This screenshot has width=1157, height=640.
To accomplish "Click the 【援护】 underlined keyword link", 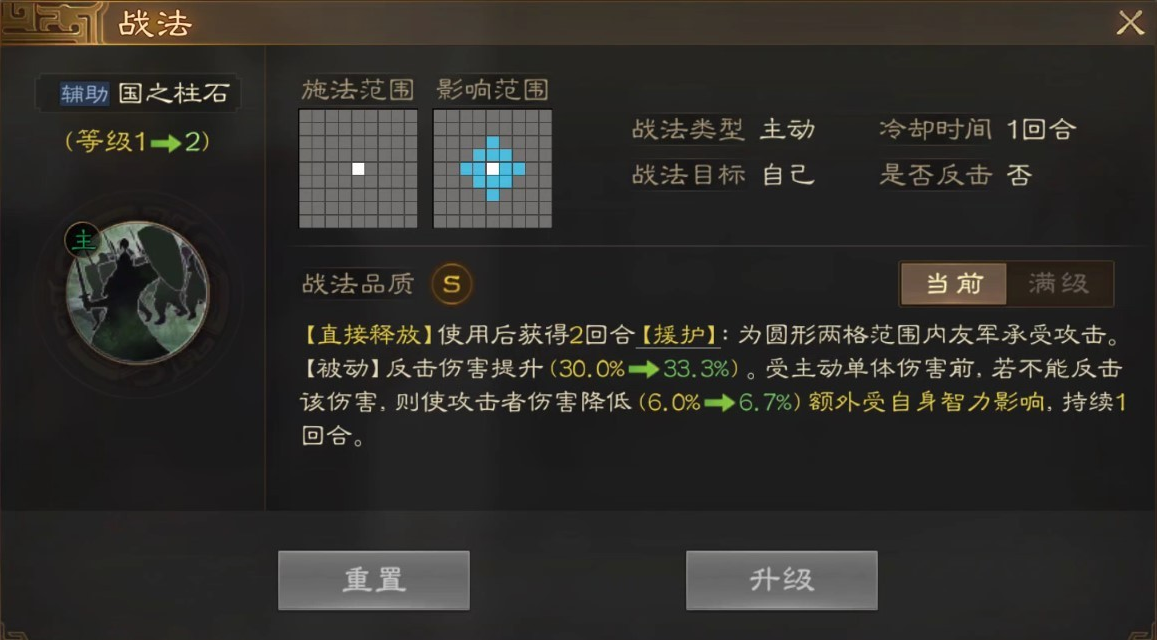I will coord(677,335).
